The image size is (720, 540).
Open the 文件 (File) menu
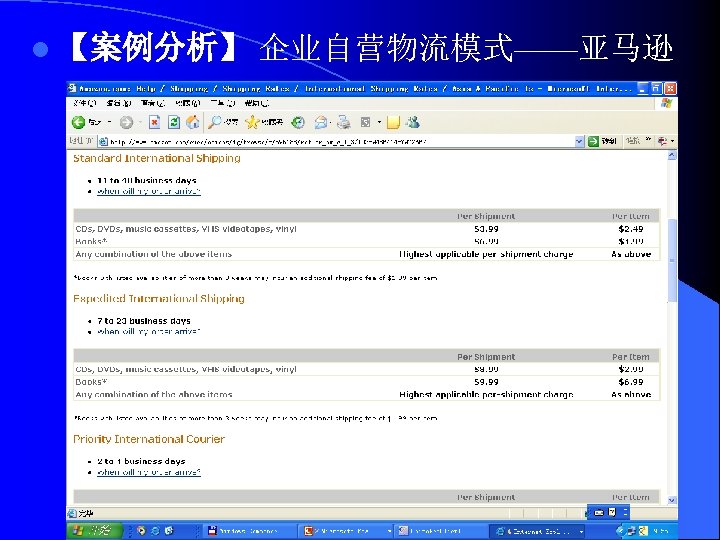[x=84, y=103]
